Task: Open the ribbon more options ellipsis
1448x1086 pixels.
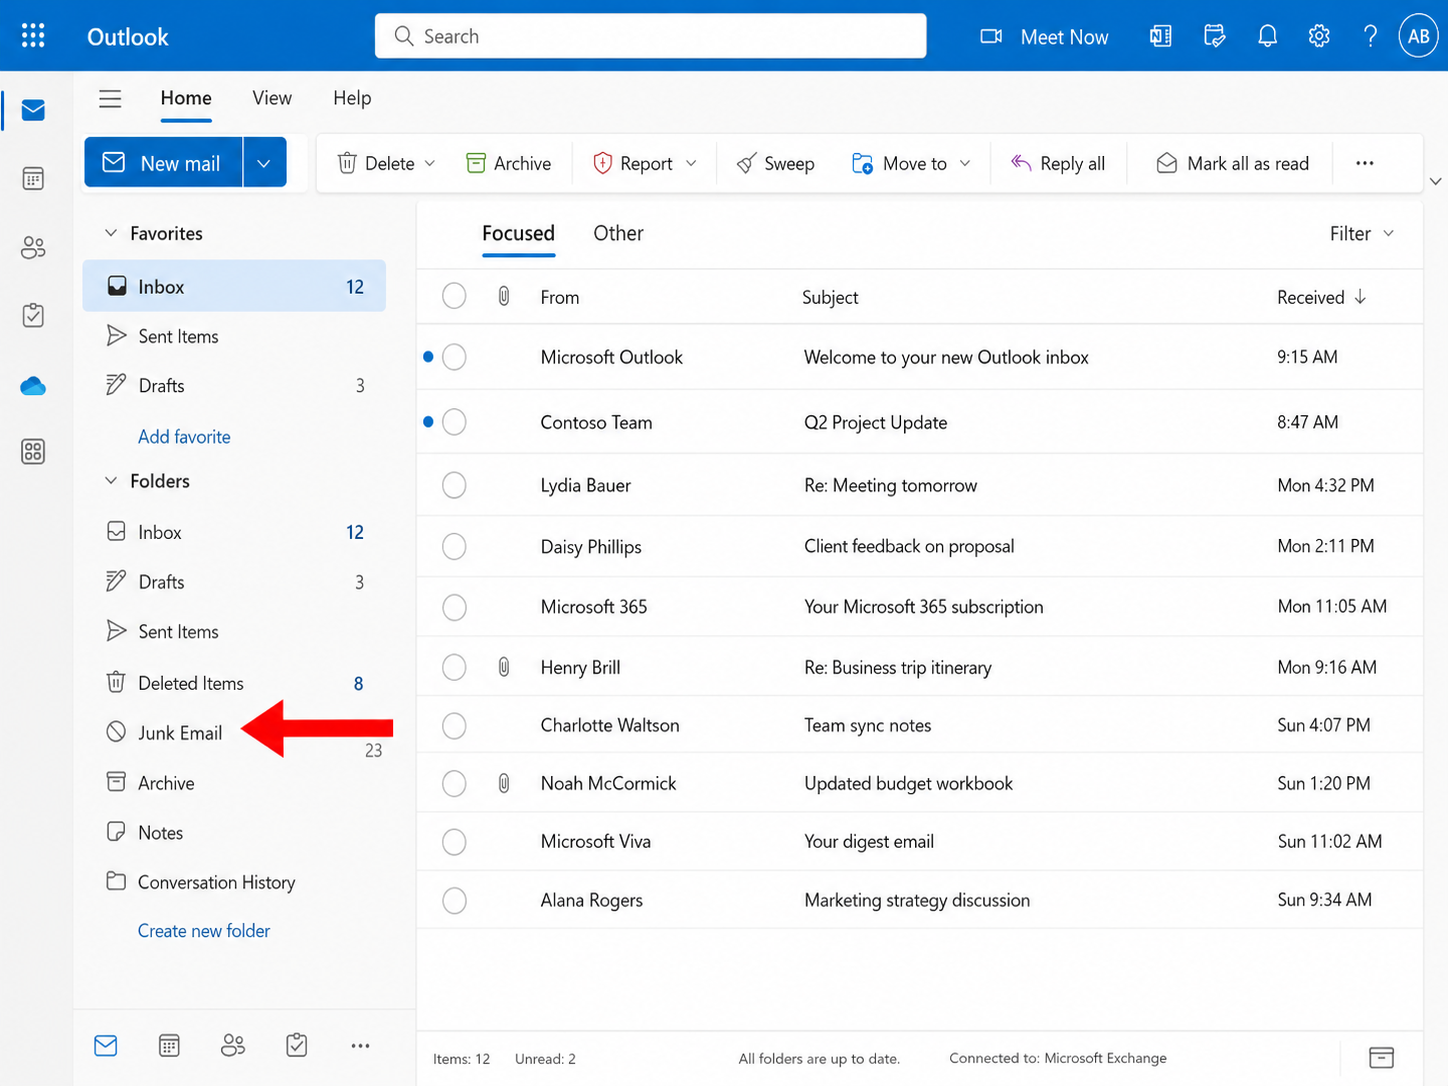Action: (1365, 163)
